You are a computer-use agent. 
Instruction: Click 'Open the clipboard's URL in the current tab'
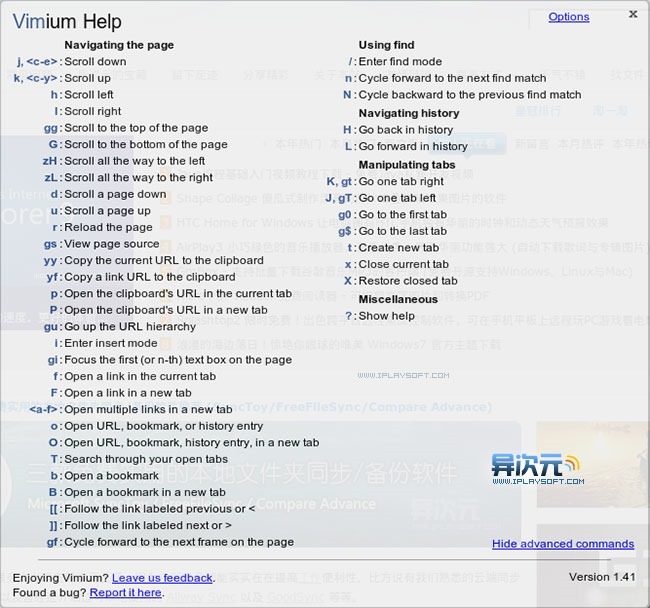tap(178, 294)
